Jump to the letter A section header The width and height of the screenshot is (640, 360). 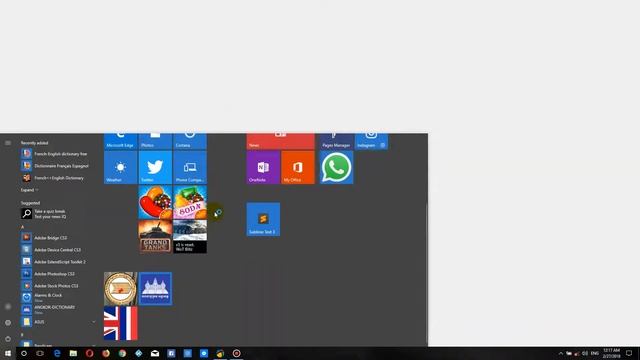point(23,227)
